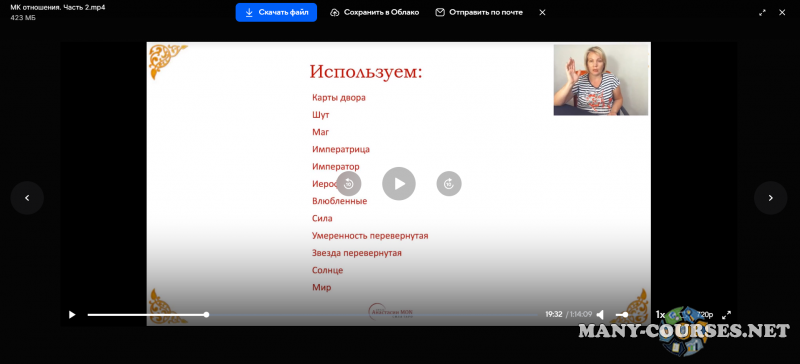Go to the previous file with the left arrow
Screen dimensions: 800x364
pos(27,198)
